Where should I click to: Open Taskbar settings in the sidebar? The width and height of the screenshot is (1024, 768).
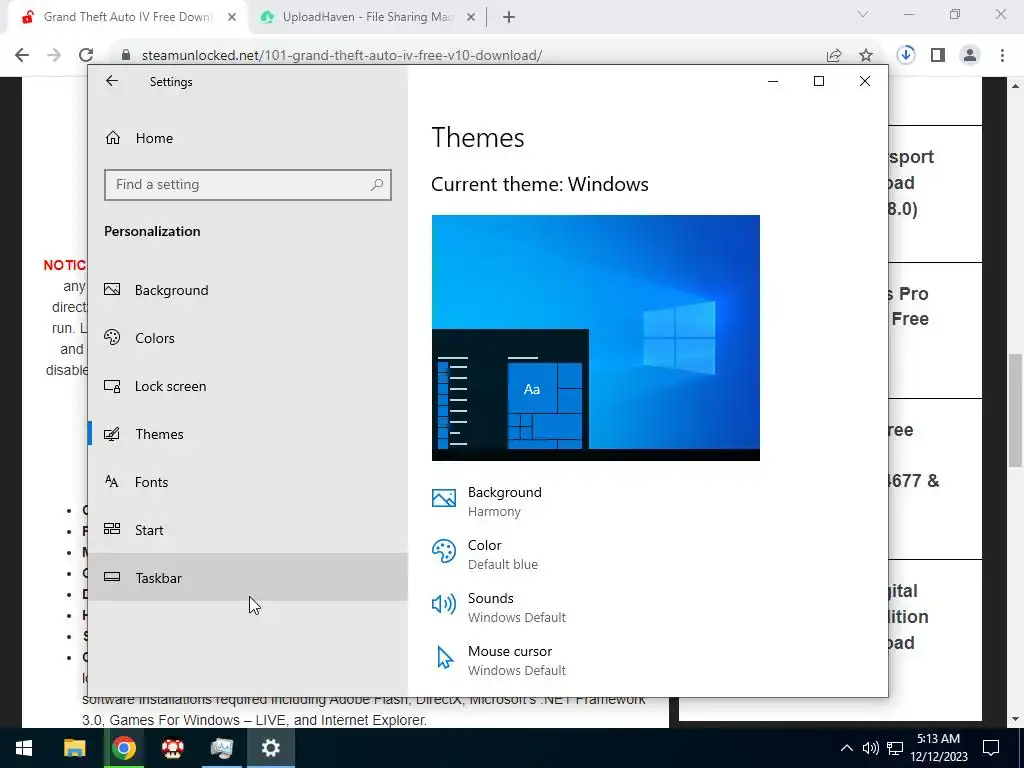click(248, 577)
